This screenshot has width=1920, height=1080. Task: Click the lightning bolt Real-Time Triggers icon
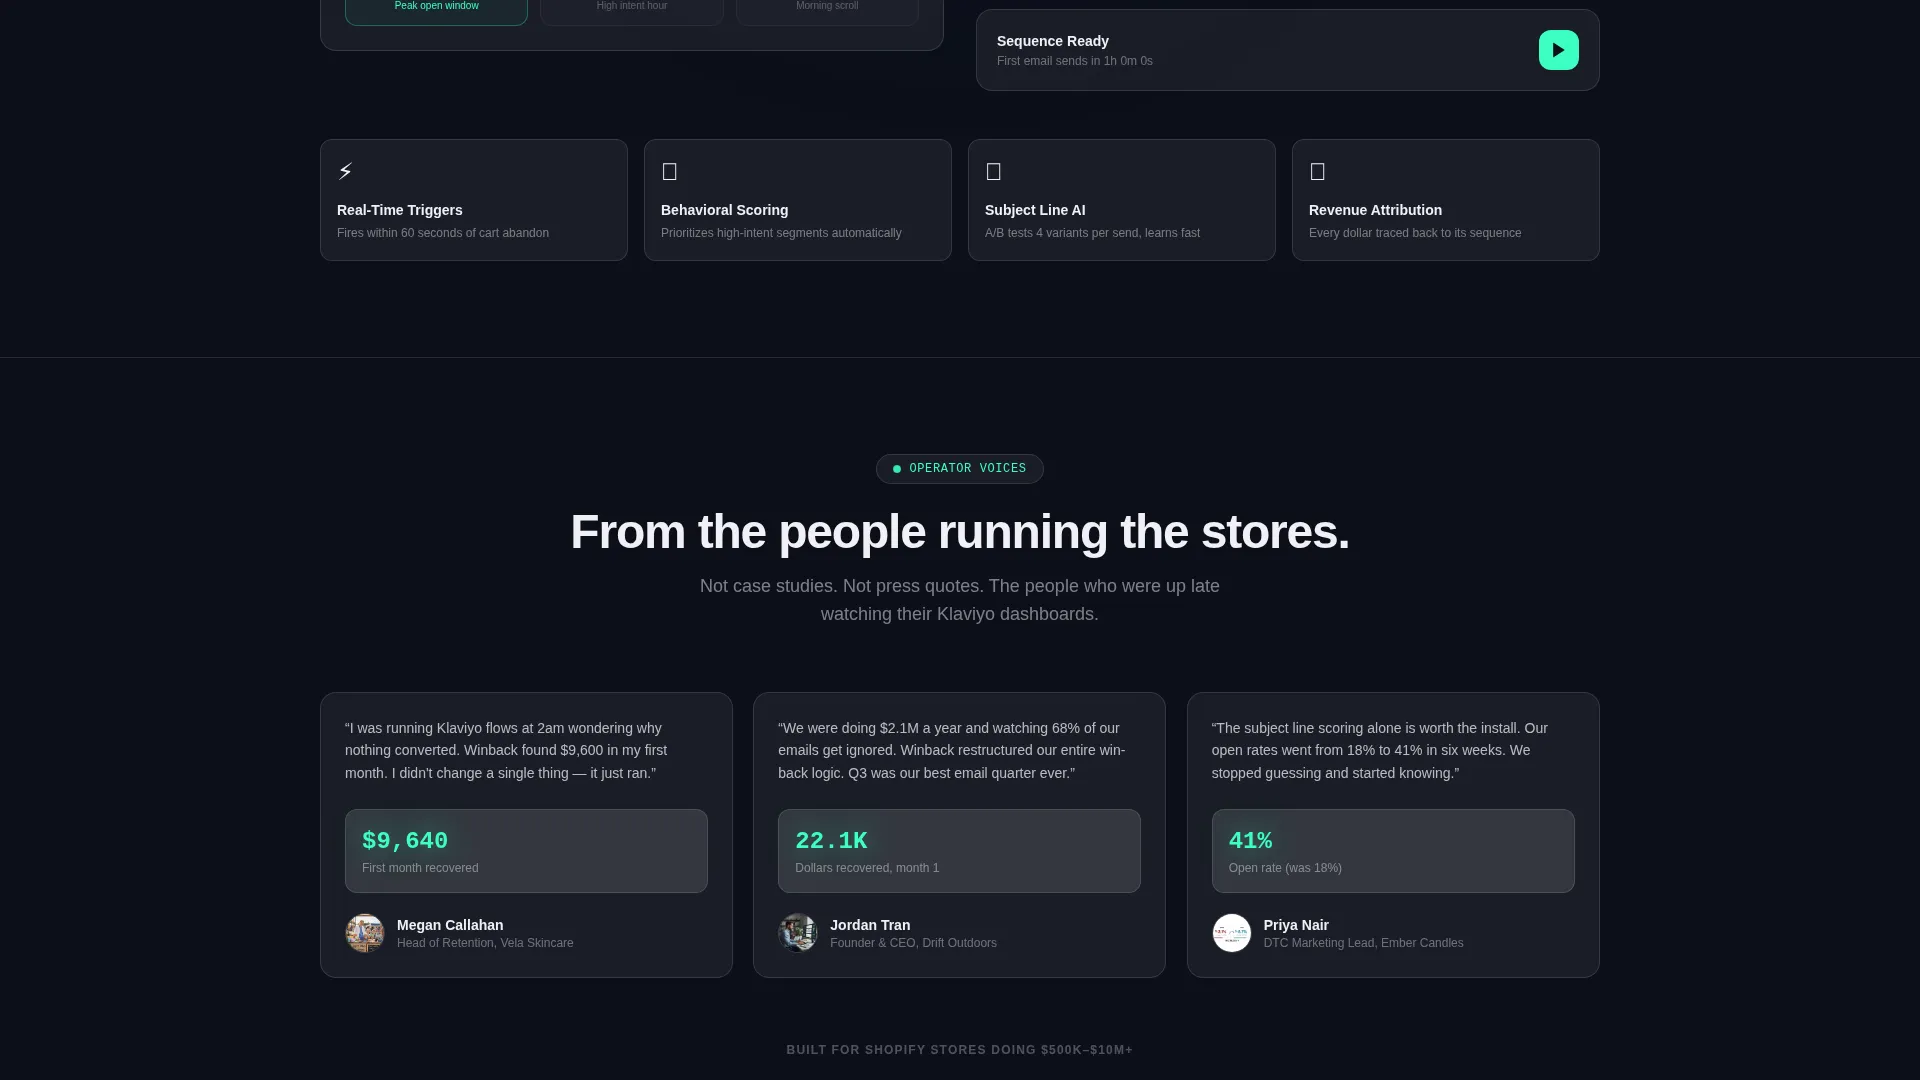pyautogui.click(x=345, y=172)
